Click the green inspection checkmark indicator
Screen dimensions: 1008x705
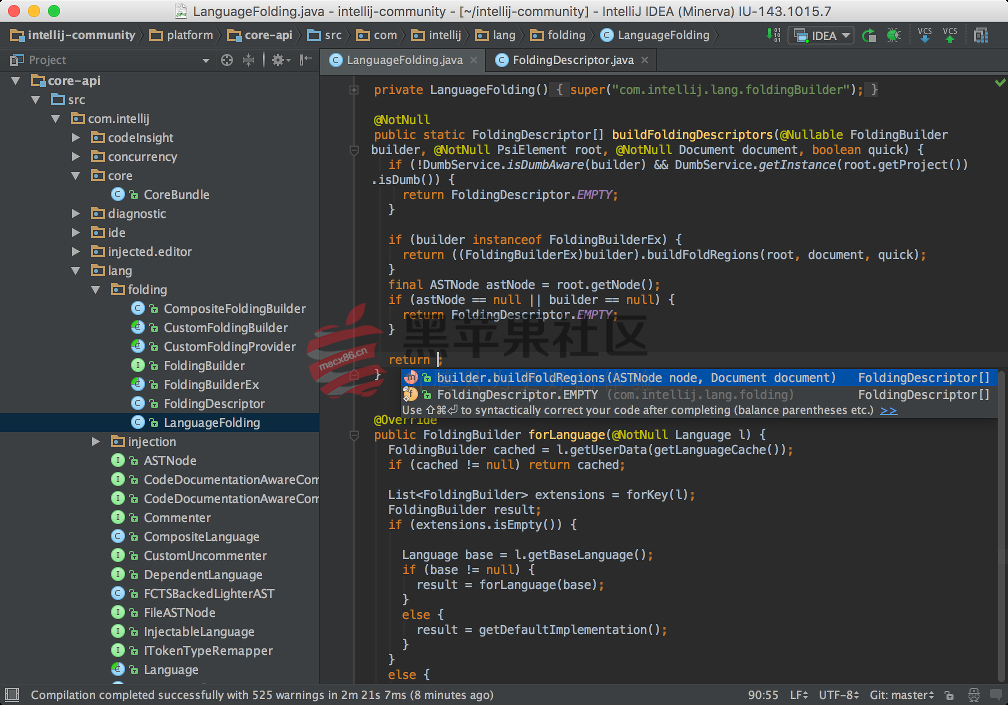(1000, 82)
